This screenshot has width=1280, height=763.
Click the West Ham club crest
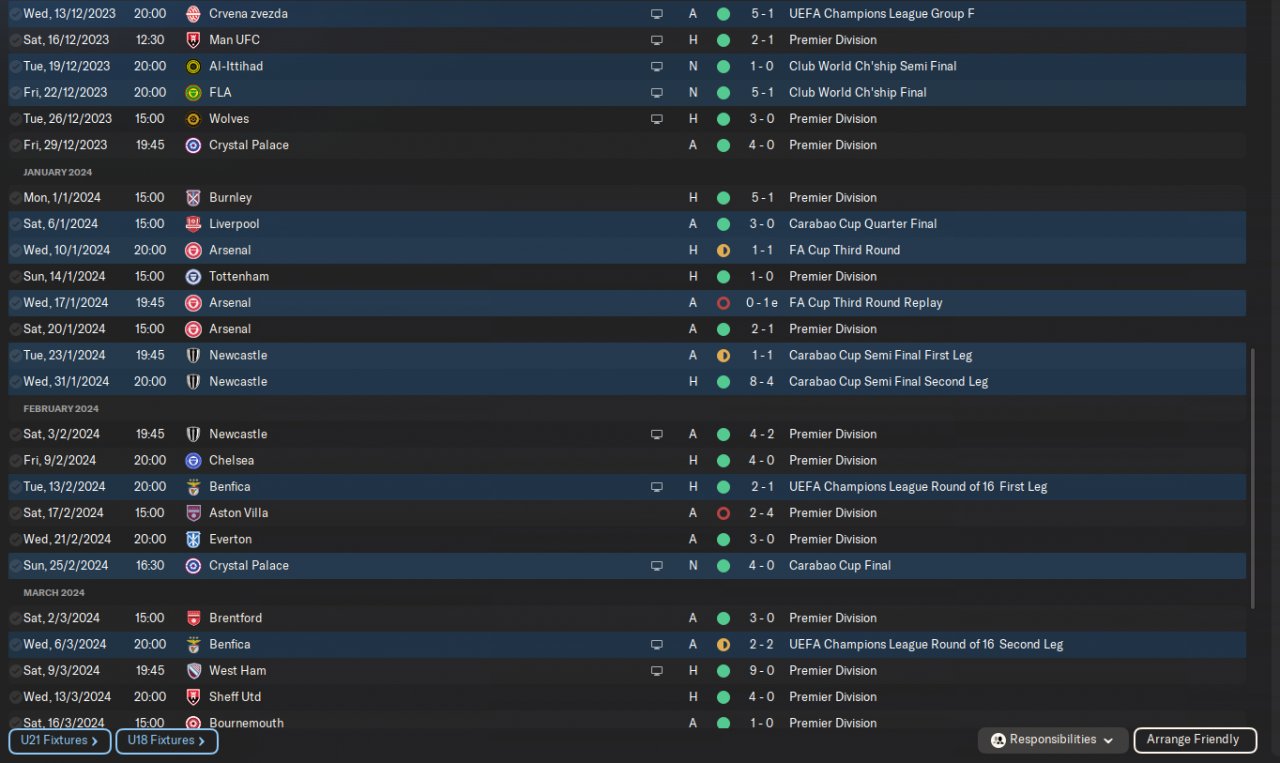click(193, 671)
